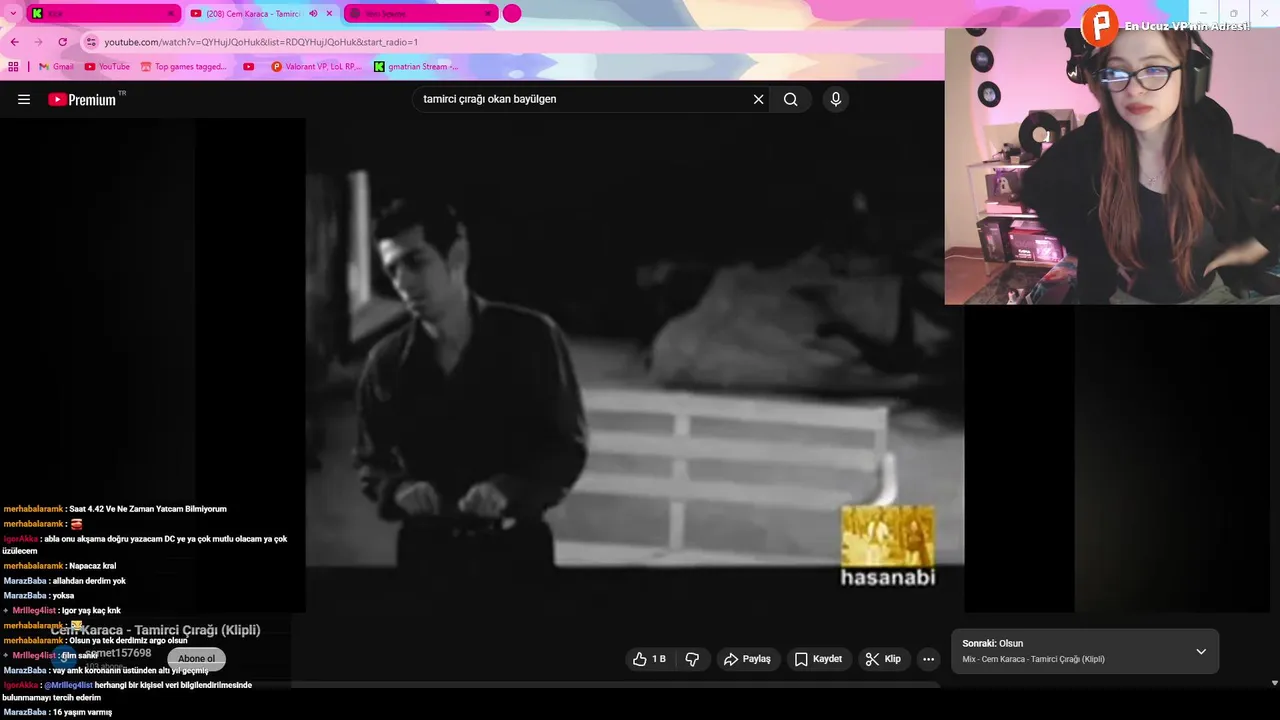Viewport: 1280px width, 720px height.
Task: Open more actions three-dot menu
Action: [x=928, y=659]
